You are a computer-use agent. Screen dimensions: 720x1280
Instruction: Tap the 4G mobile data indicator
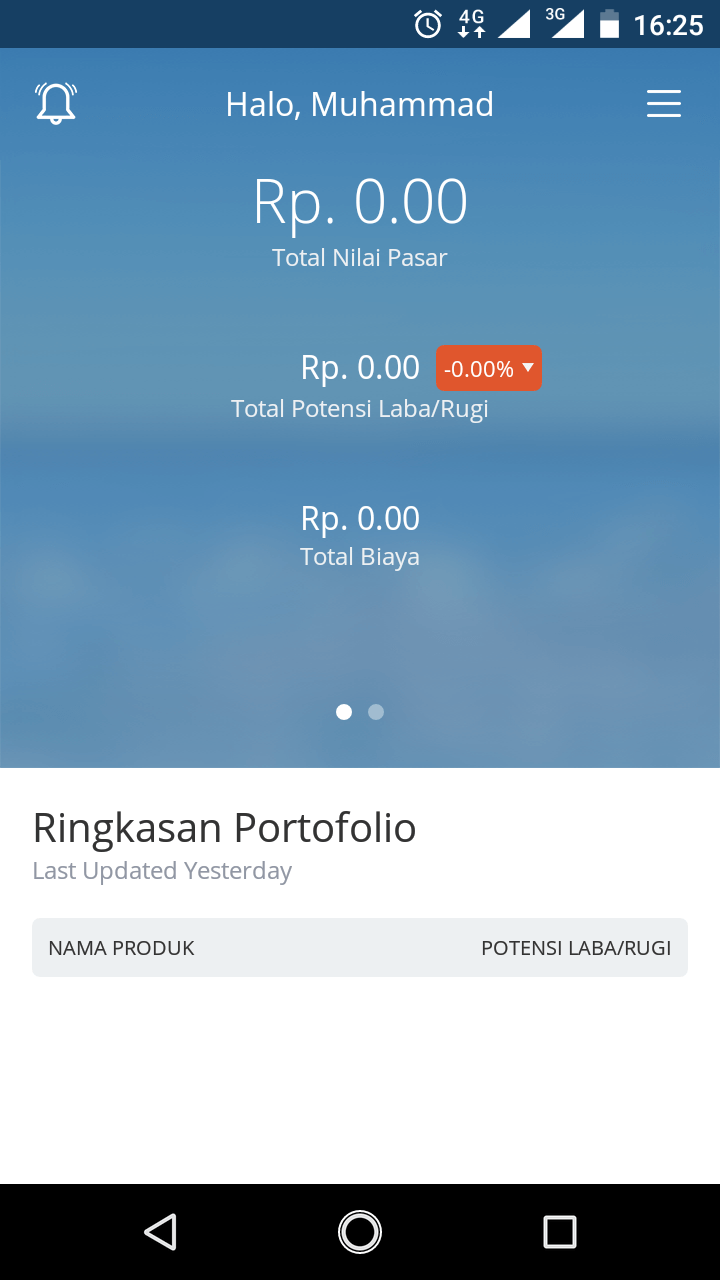pyautogui.click(x=471, y=24)
